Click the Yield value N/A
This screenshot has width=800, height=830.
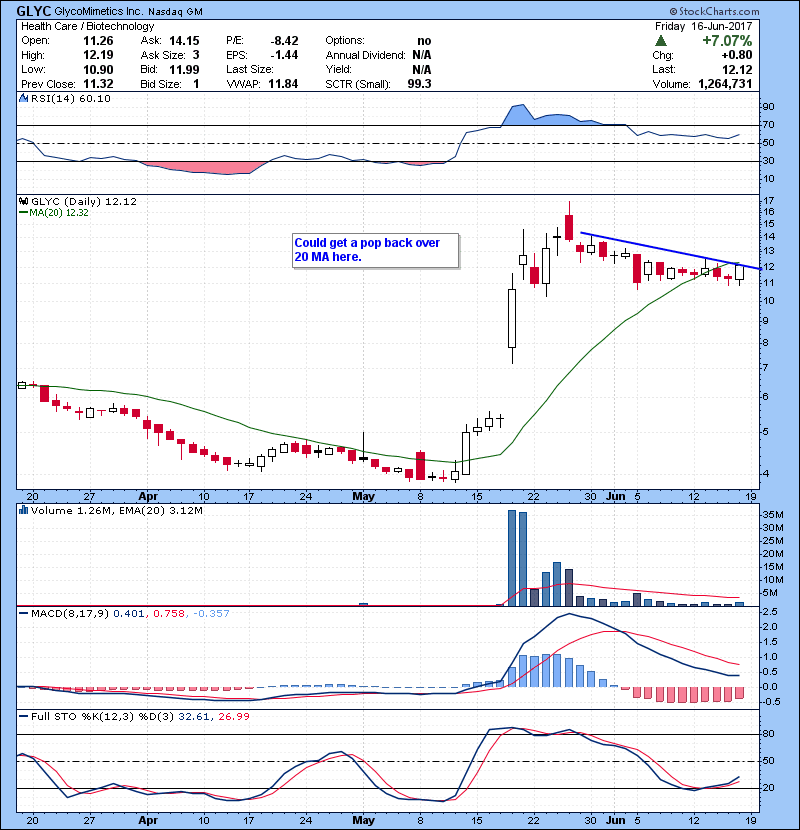click(422, 69)
